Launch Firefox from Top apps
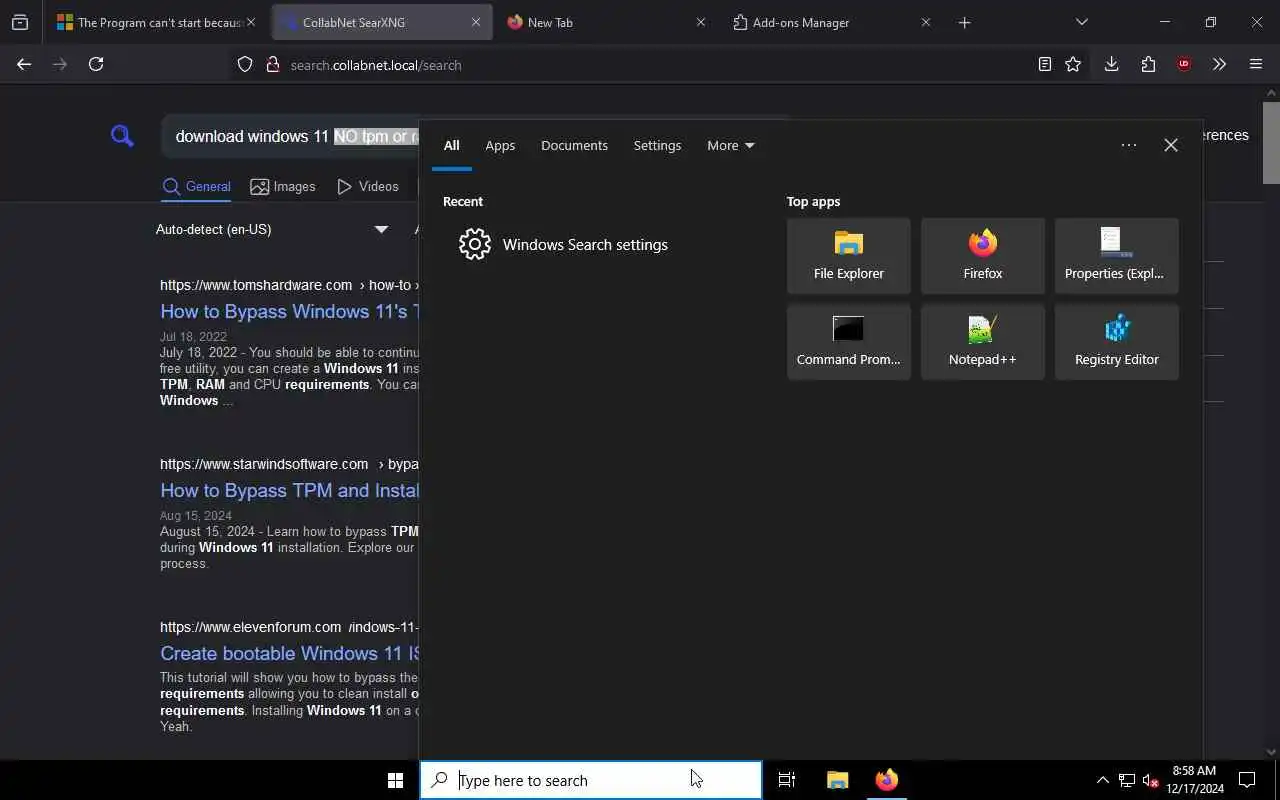Viewport: 1280px width, 800px height. click(x=982, y=256)
